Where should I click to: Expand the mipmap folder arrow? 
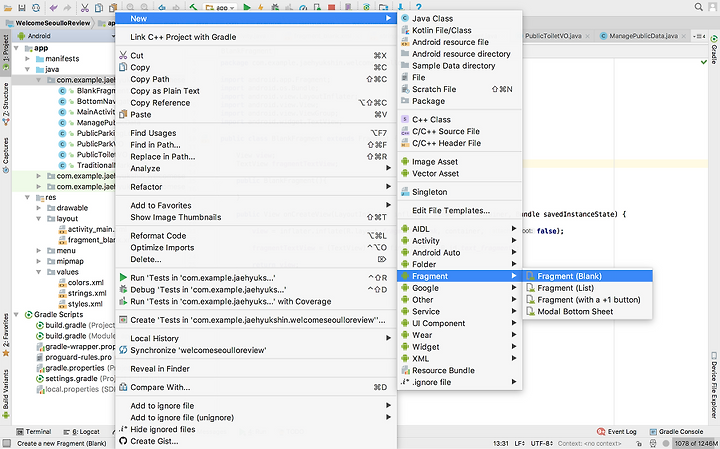click(x=39, y=261)
